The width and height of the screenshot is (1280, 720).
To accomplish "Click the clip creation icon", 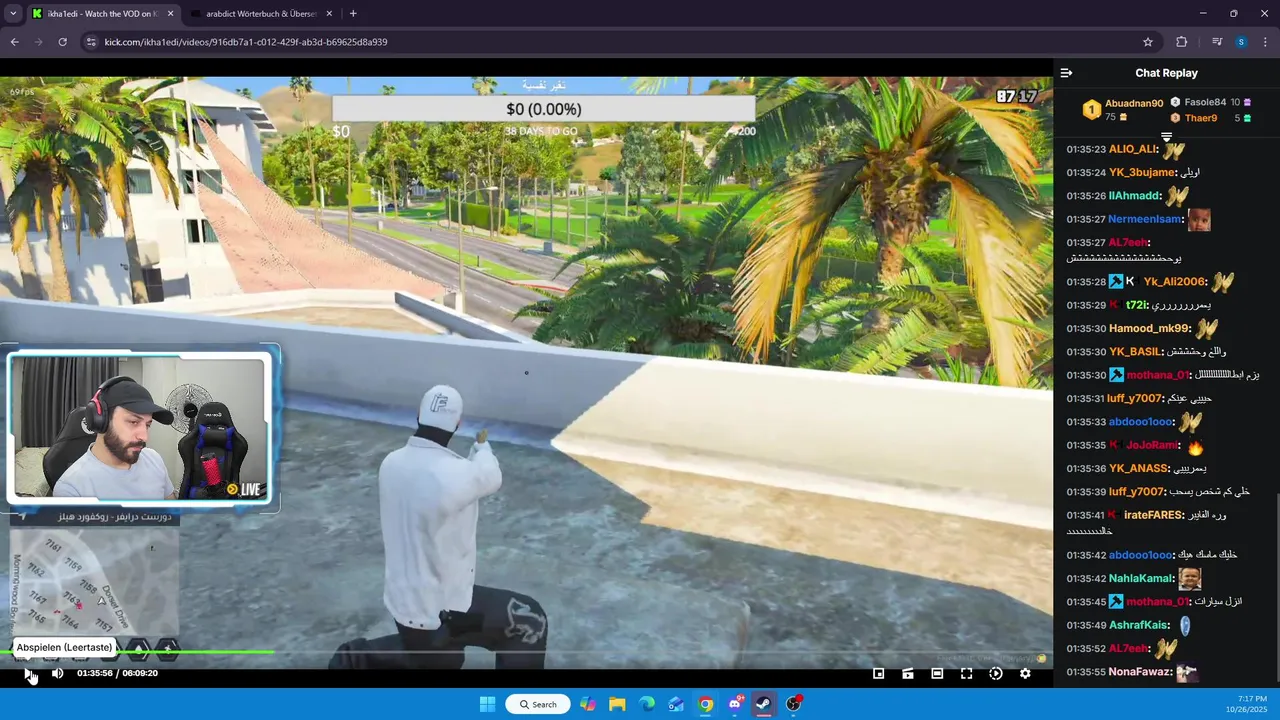I will (x=908, y=674).
